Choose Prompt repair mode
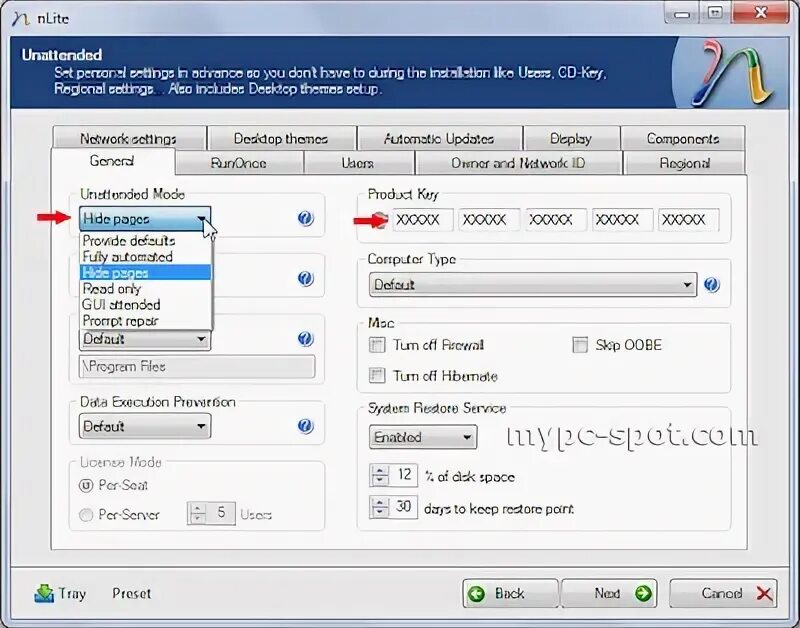The height and width of the screenshot is (628, 800). (145, 320)
